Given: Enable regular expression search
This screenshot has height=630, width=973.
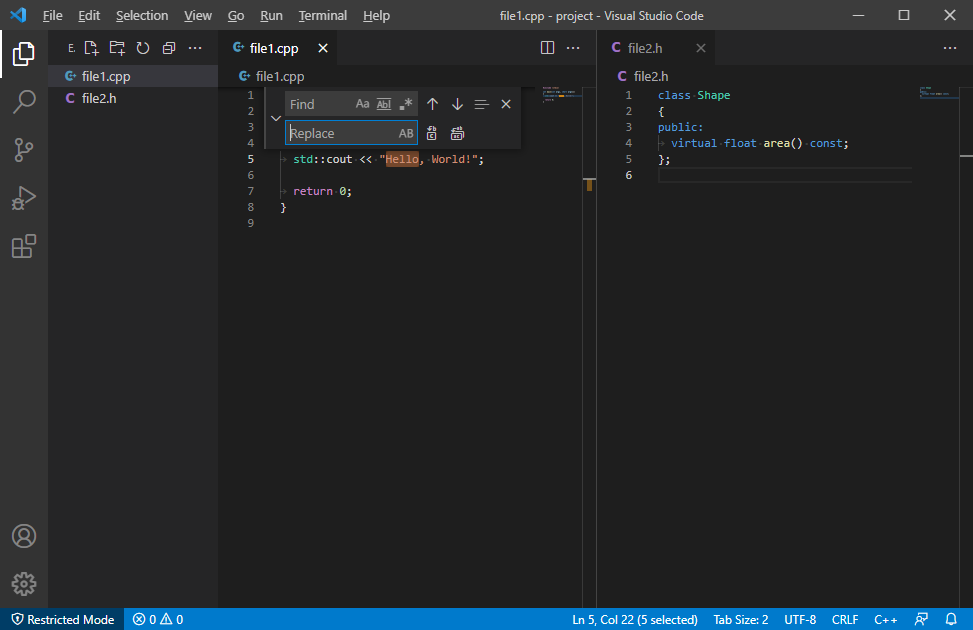Looking at the screenshot, I should pos(407,103).
